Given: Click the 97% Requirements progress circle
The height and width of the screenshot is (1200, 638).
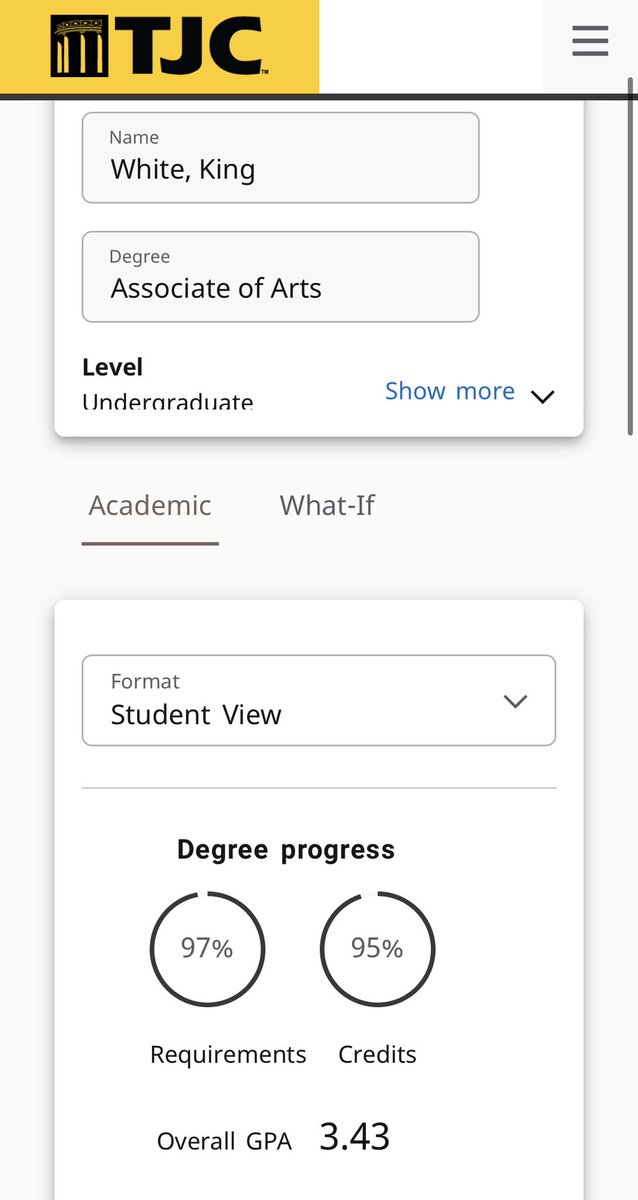Looking at the screenshot, I should pyautogui.click(x=207, y=948).
